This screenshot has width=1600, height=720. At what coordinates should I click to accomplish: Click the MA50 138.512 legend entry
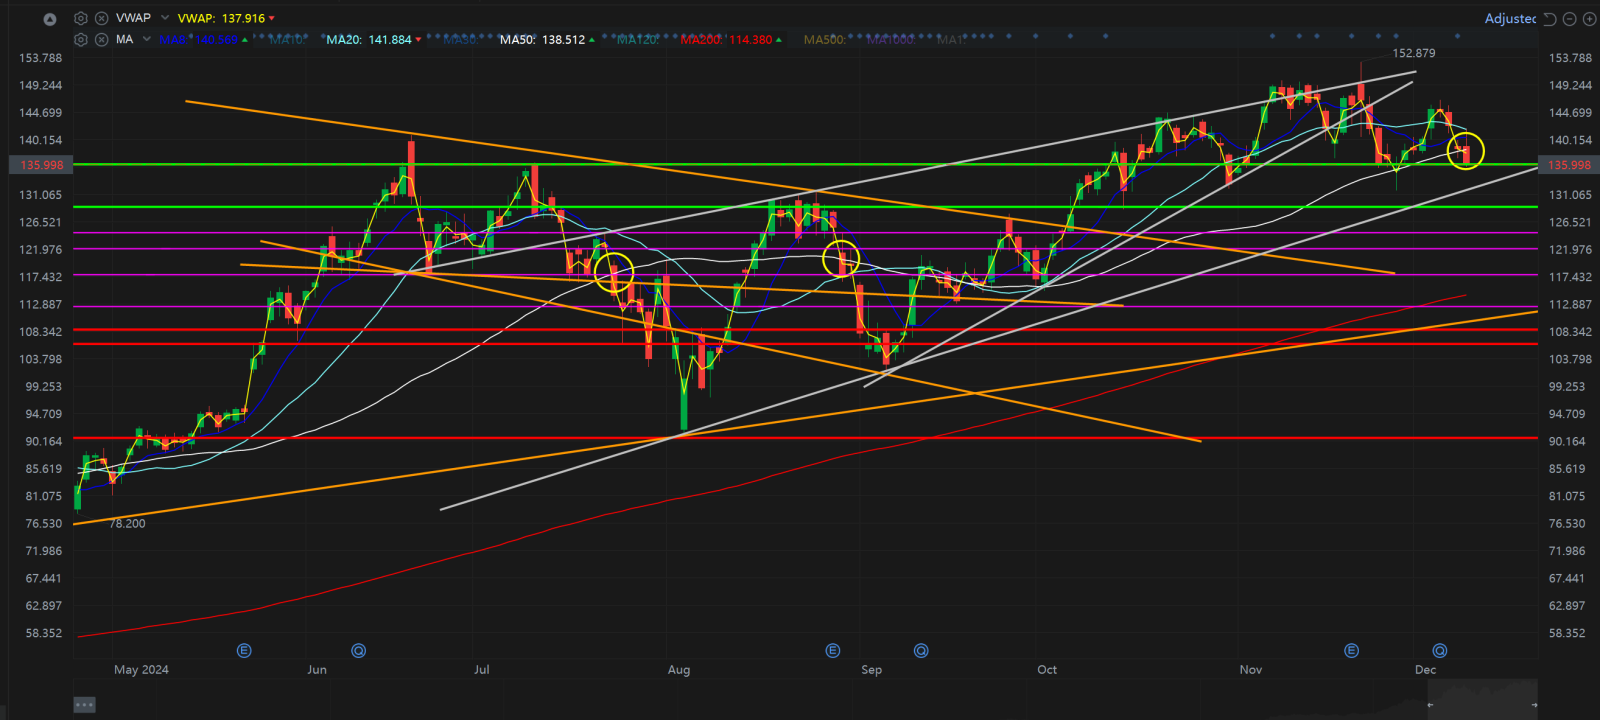pyautogui.click(x=548, y=40)
